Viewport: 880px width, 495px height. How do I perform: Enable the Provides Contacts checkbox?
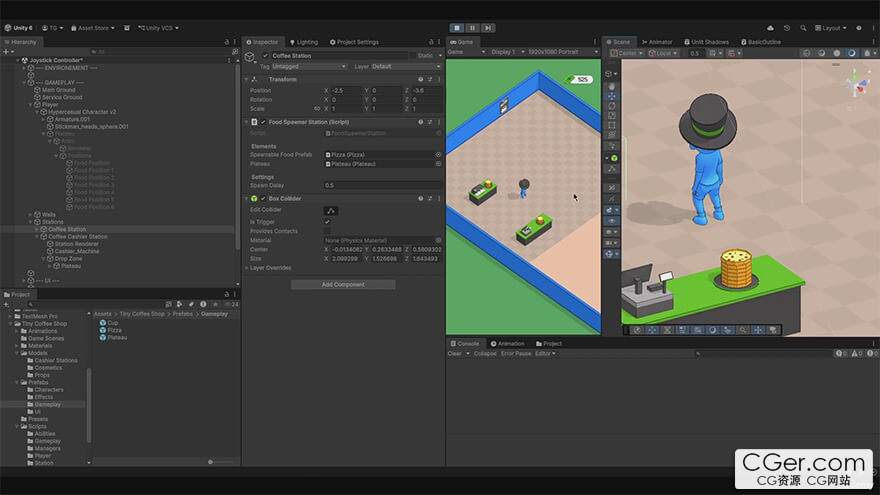[327, 231]
